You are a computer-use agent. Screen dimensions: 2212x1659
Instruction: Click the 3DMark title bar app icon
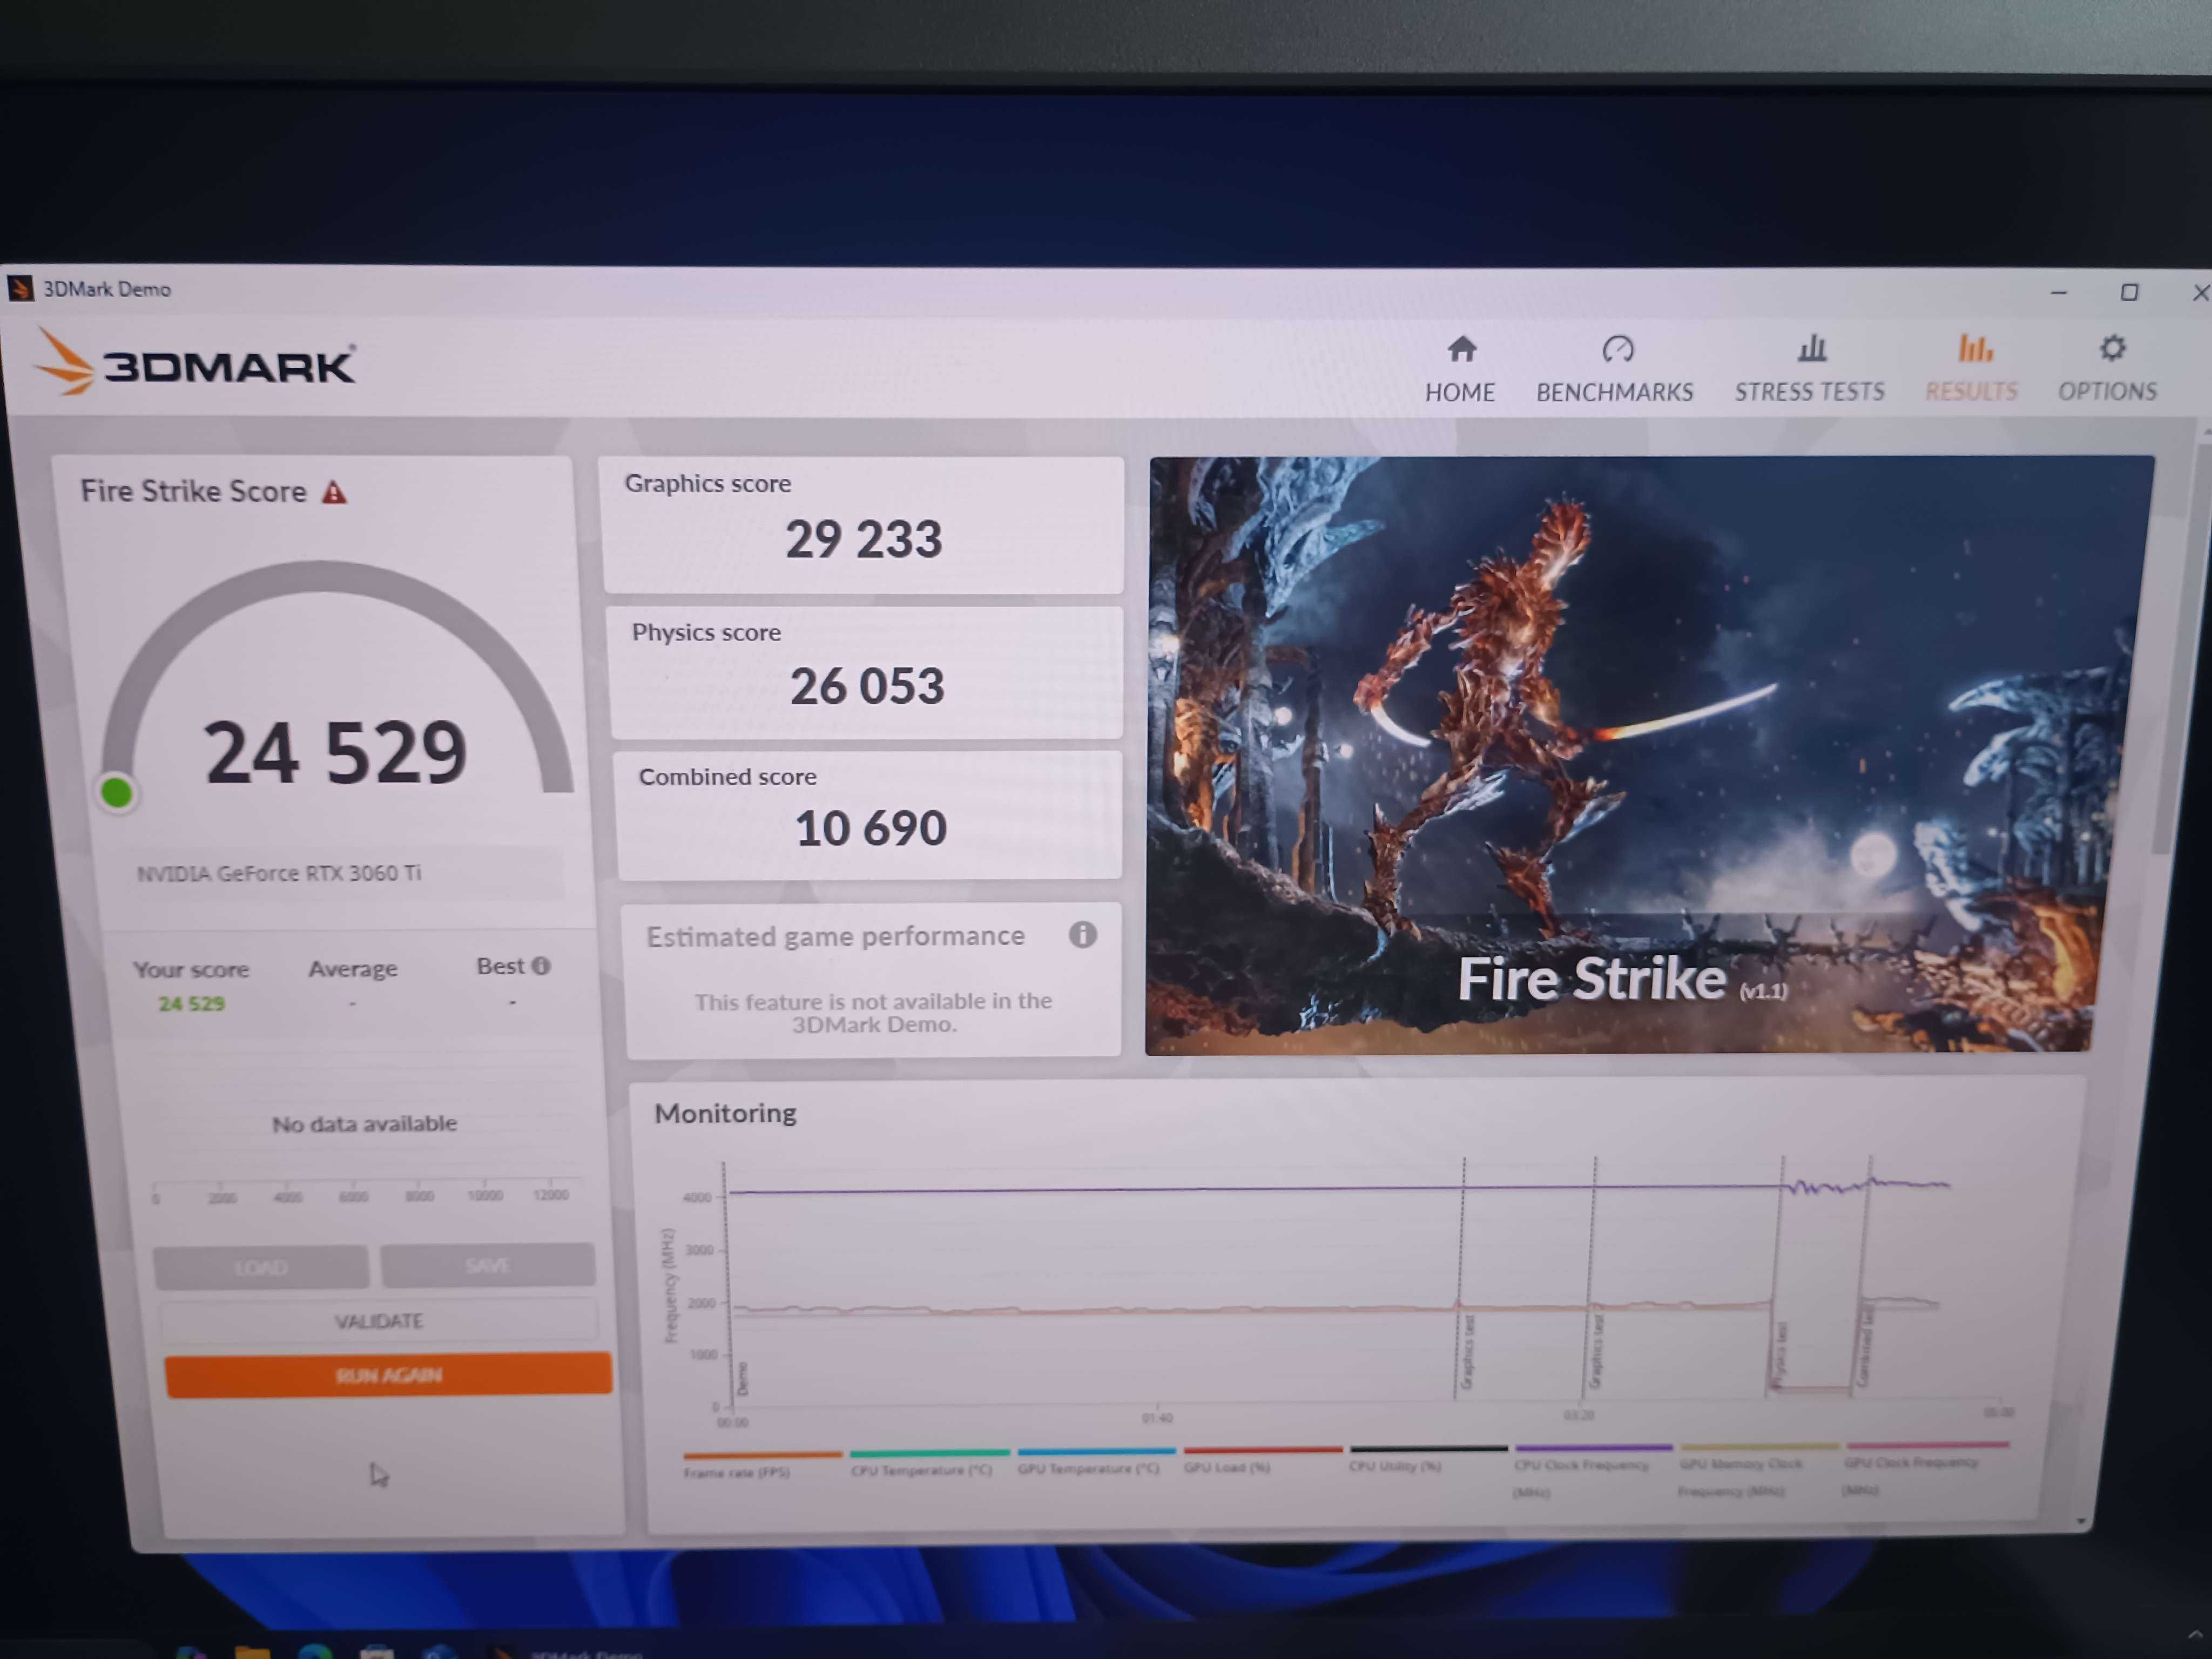(x=20, y=289)
